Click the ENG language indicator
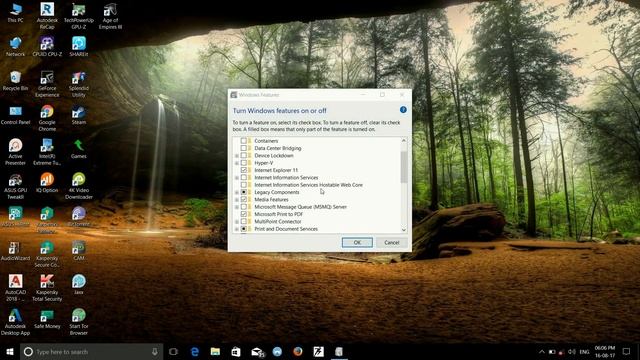The height and width of the screenshot is (360, 640). [584, 351]
